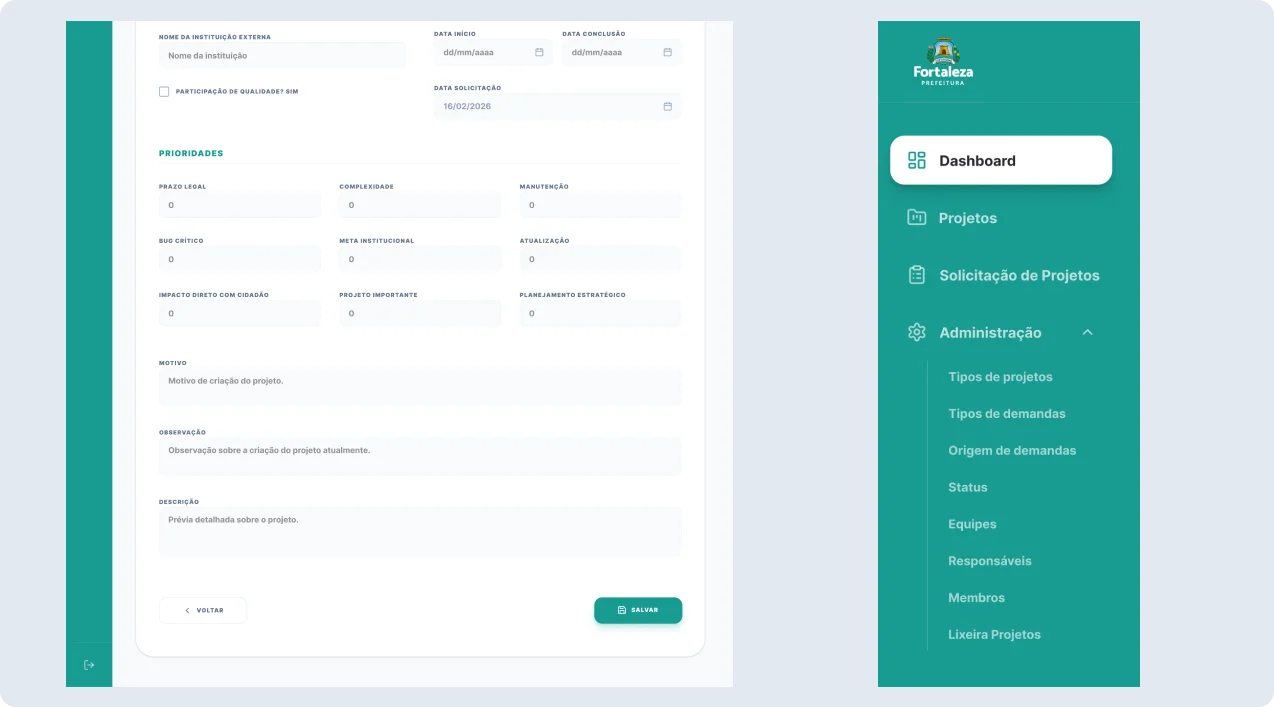This screenshot has width=1274, height=707.
Task: Collapse the Administração submenu chevron
Action: coord(1088,332)
